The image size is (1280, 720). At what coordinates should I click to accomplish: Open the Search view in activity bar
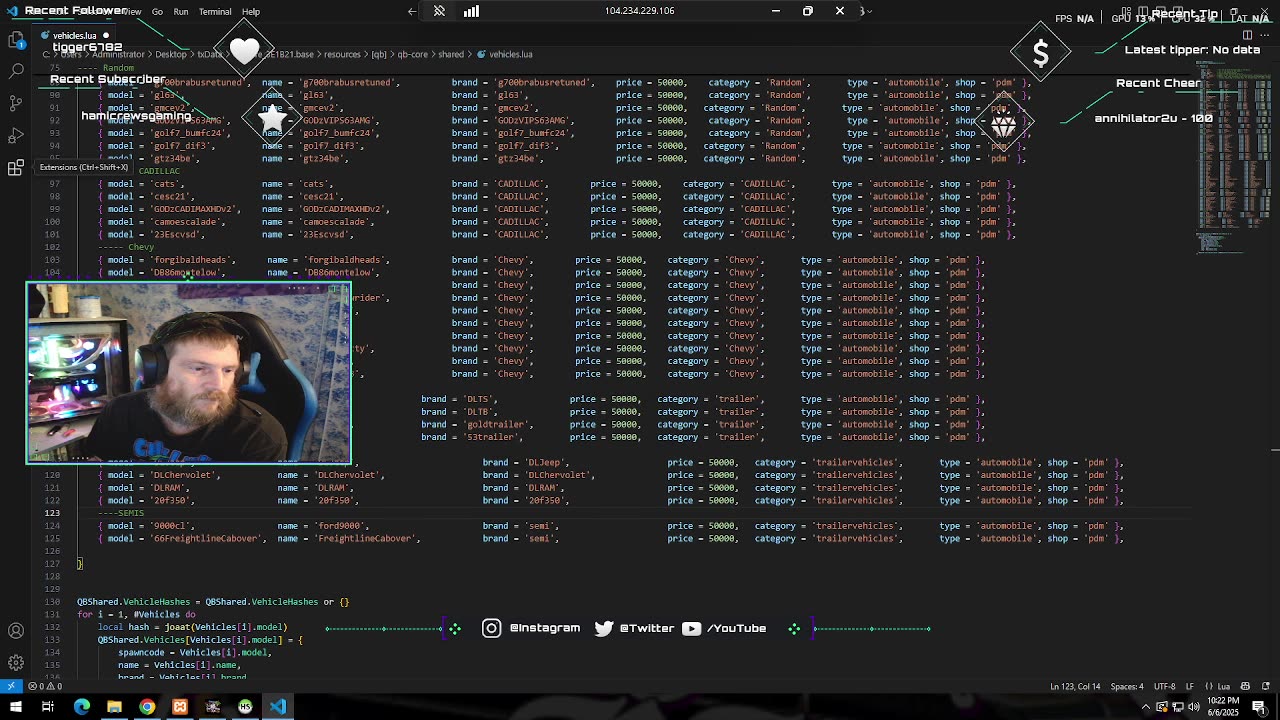(x=16, y=71)
